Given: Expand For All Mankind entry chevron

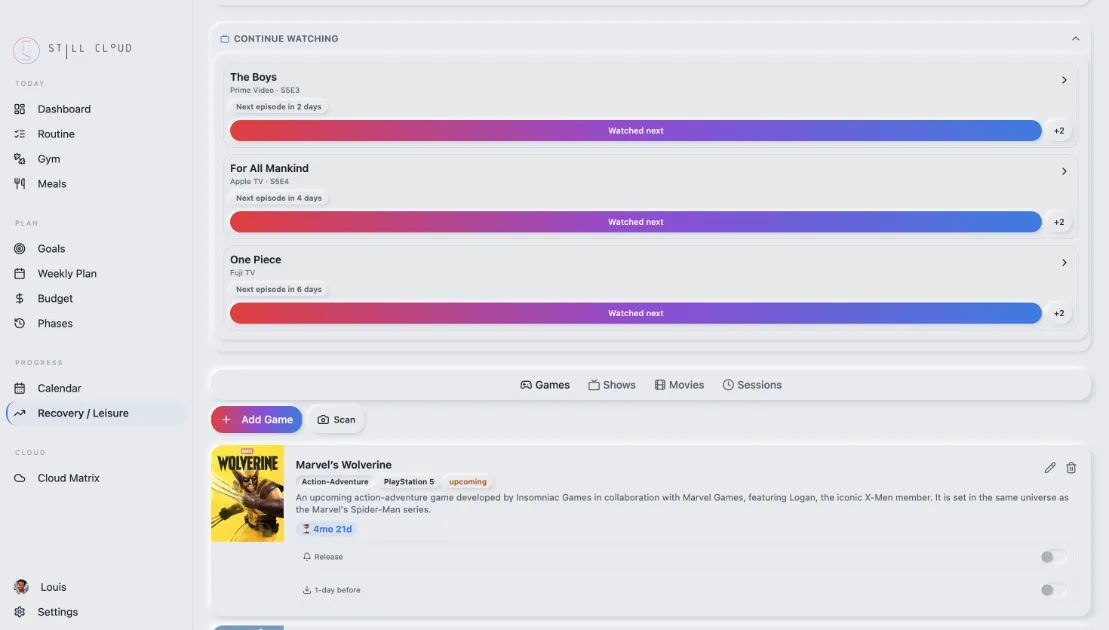Looking at the screenshot, I should pos(1064,171).
